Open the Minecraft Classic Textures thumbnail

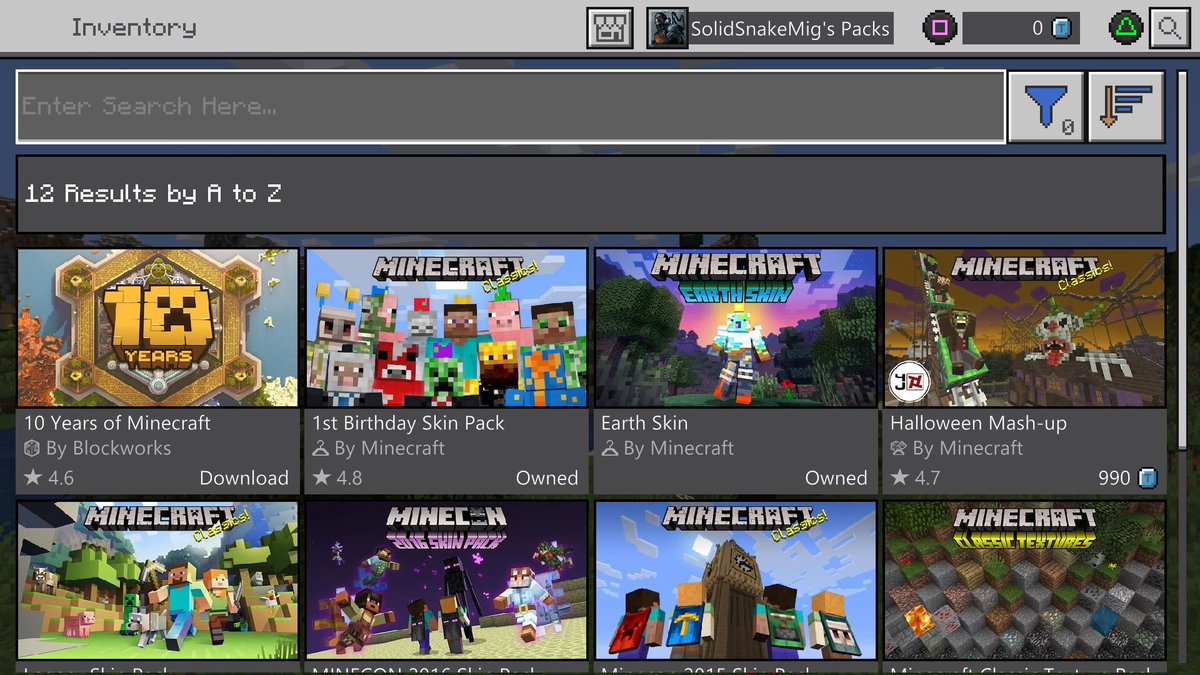(x=1025, y=580)
